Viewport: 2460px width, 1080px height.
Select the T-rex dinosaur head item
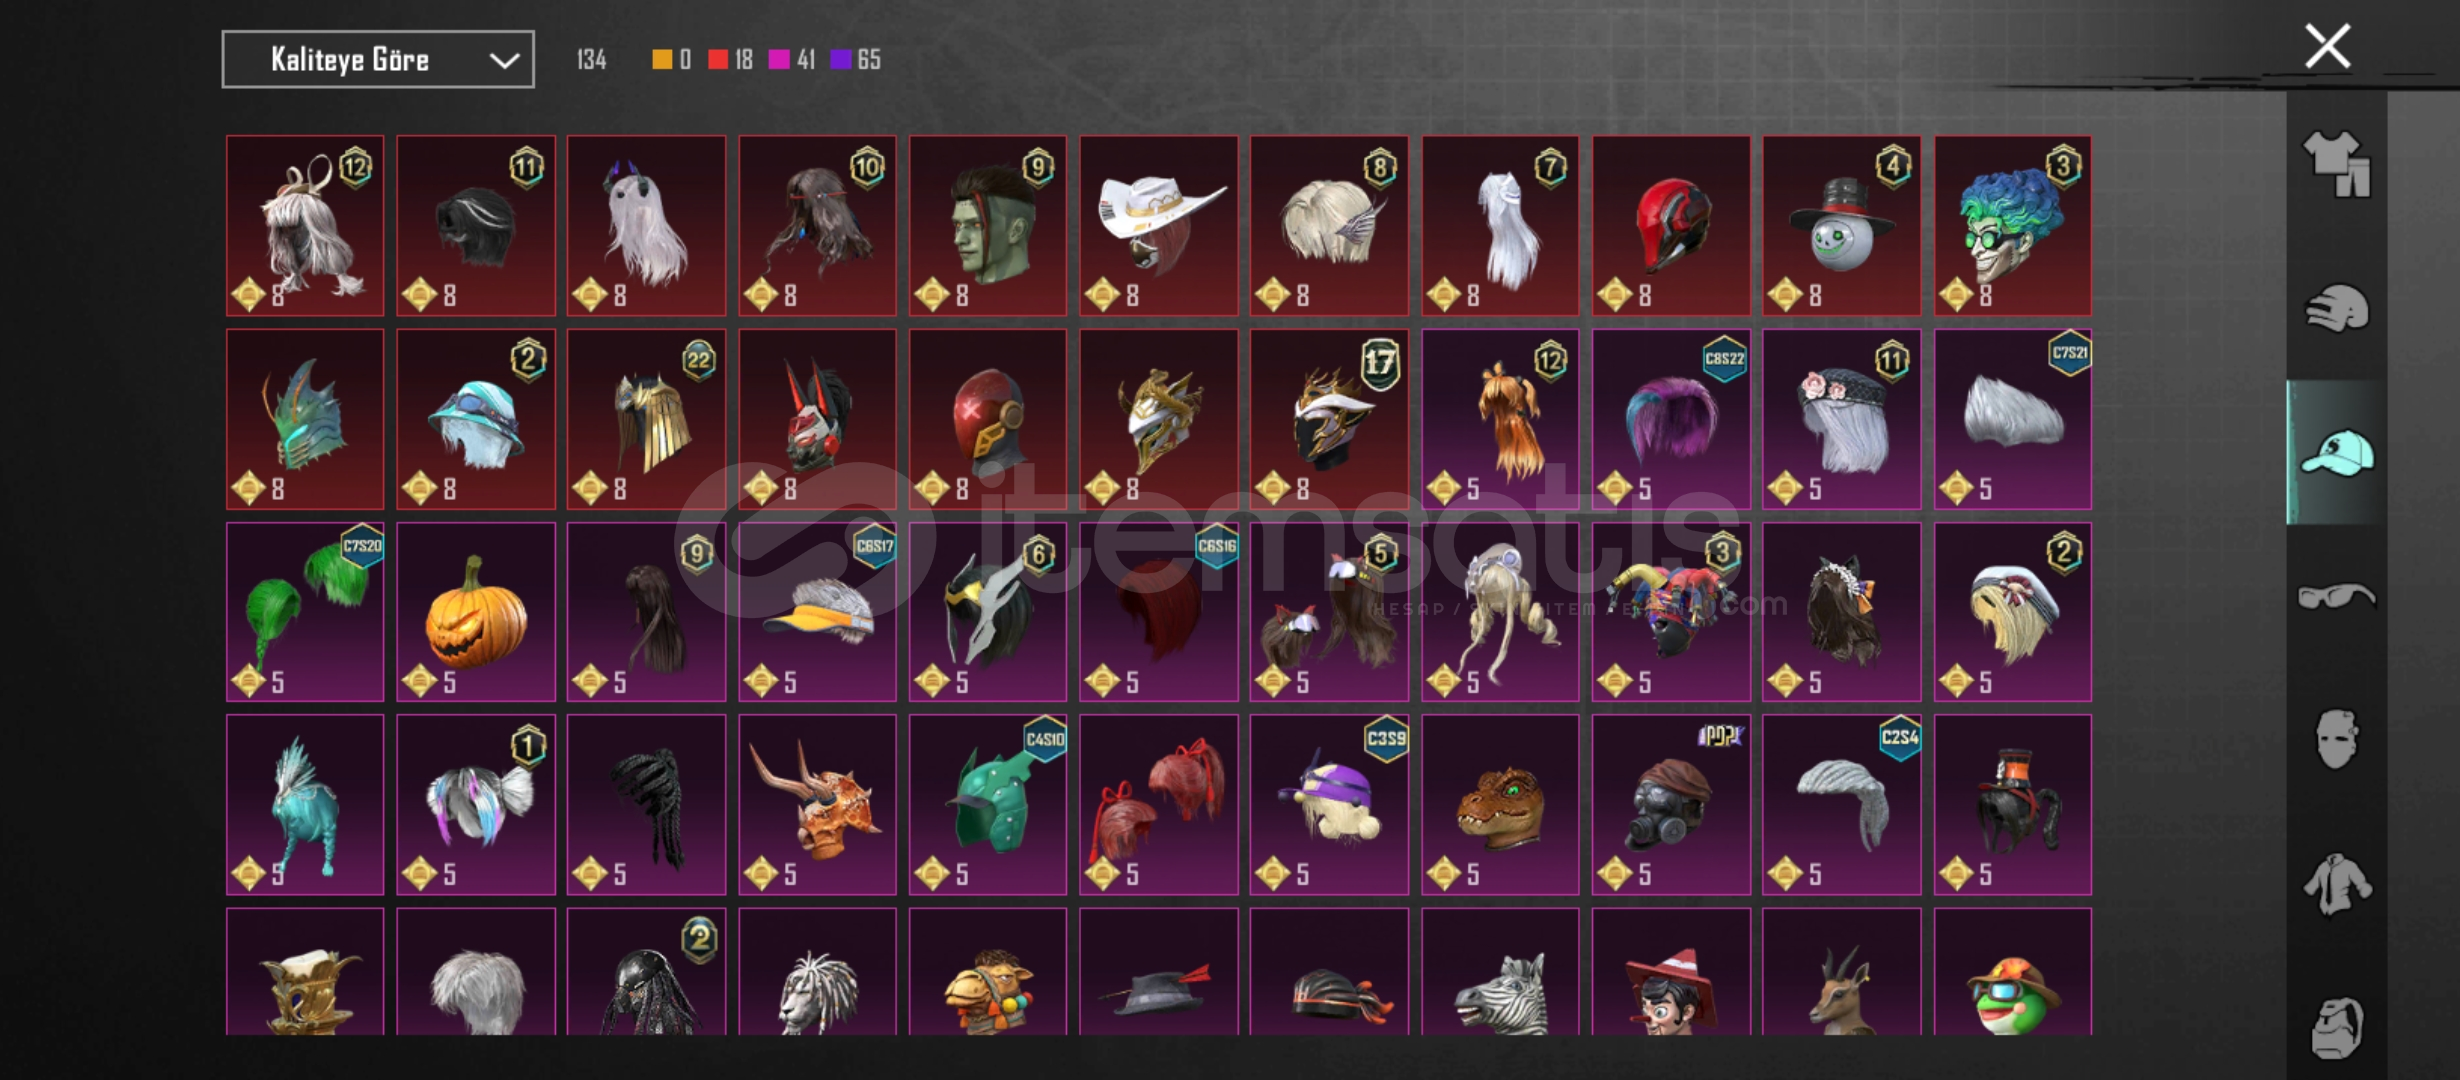[1500, 805]
